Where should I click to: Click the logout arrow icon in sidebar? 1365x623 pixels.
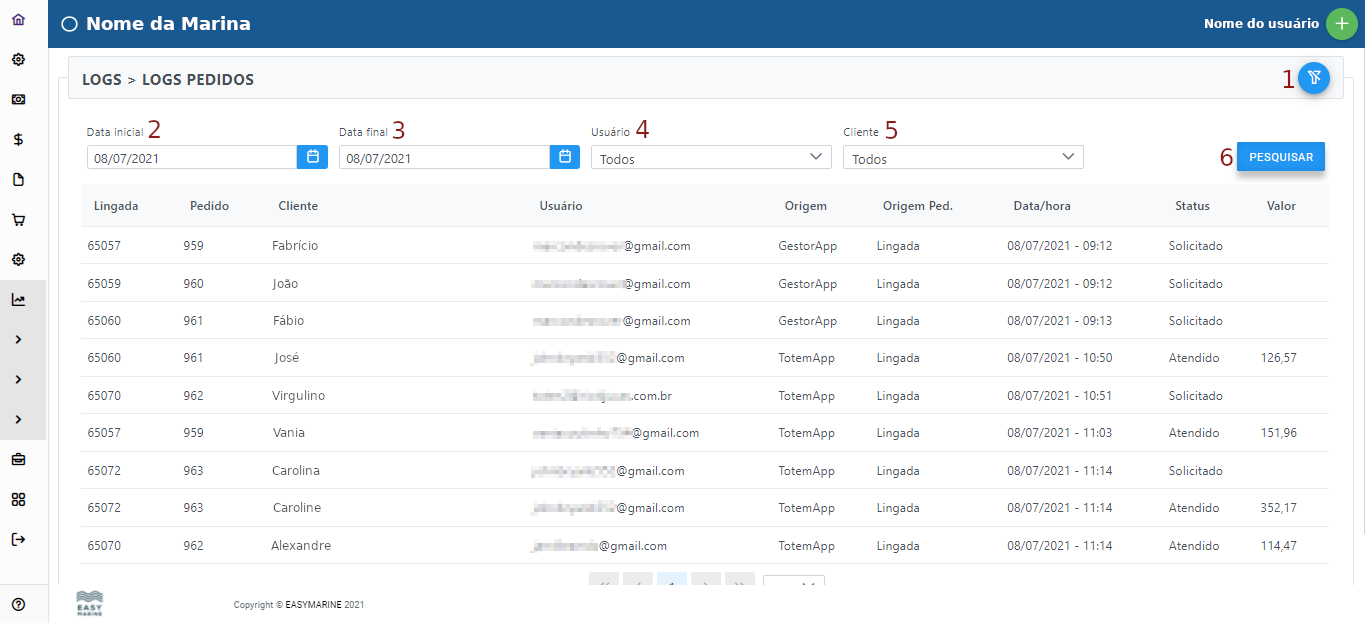tap(18, 540)
